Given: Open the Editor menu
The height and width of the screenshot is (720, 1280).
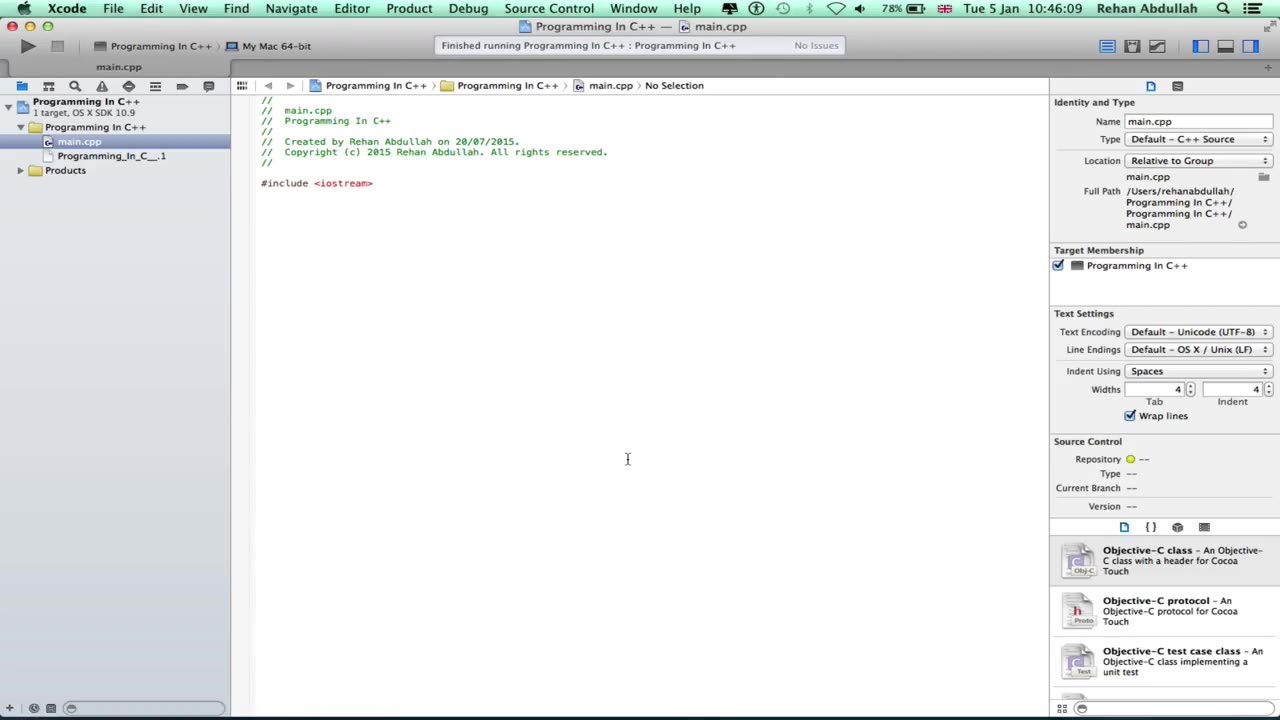Looking at the screenshot, I should (x=352, y=8).
